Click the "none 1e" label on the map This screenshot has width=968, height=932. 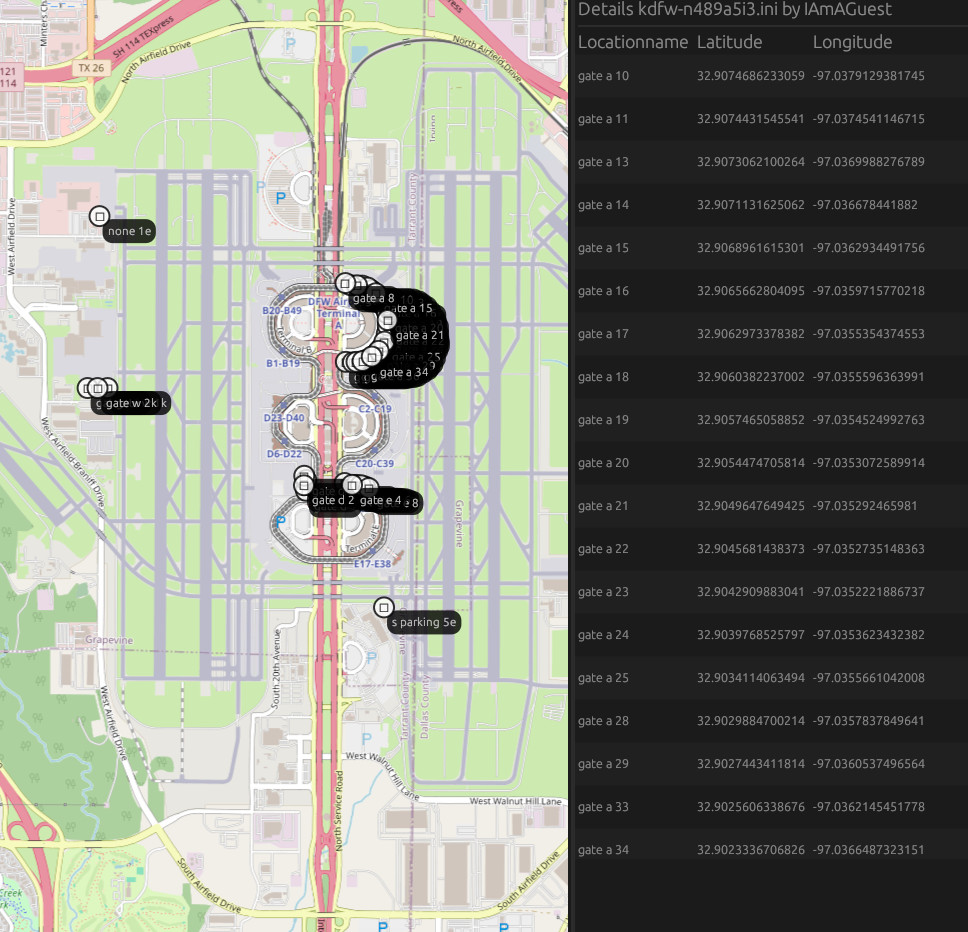coord(130,231)
